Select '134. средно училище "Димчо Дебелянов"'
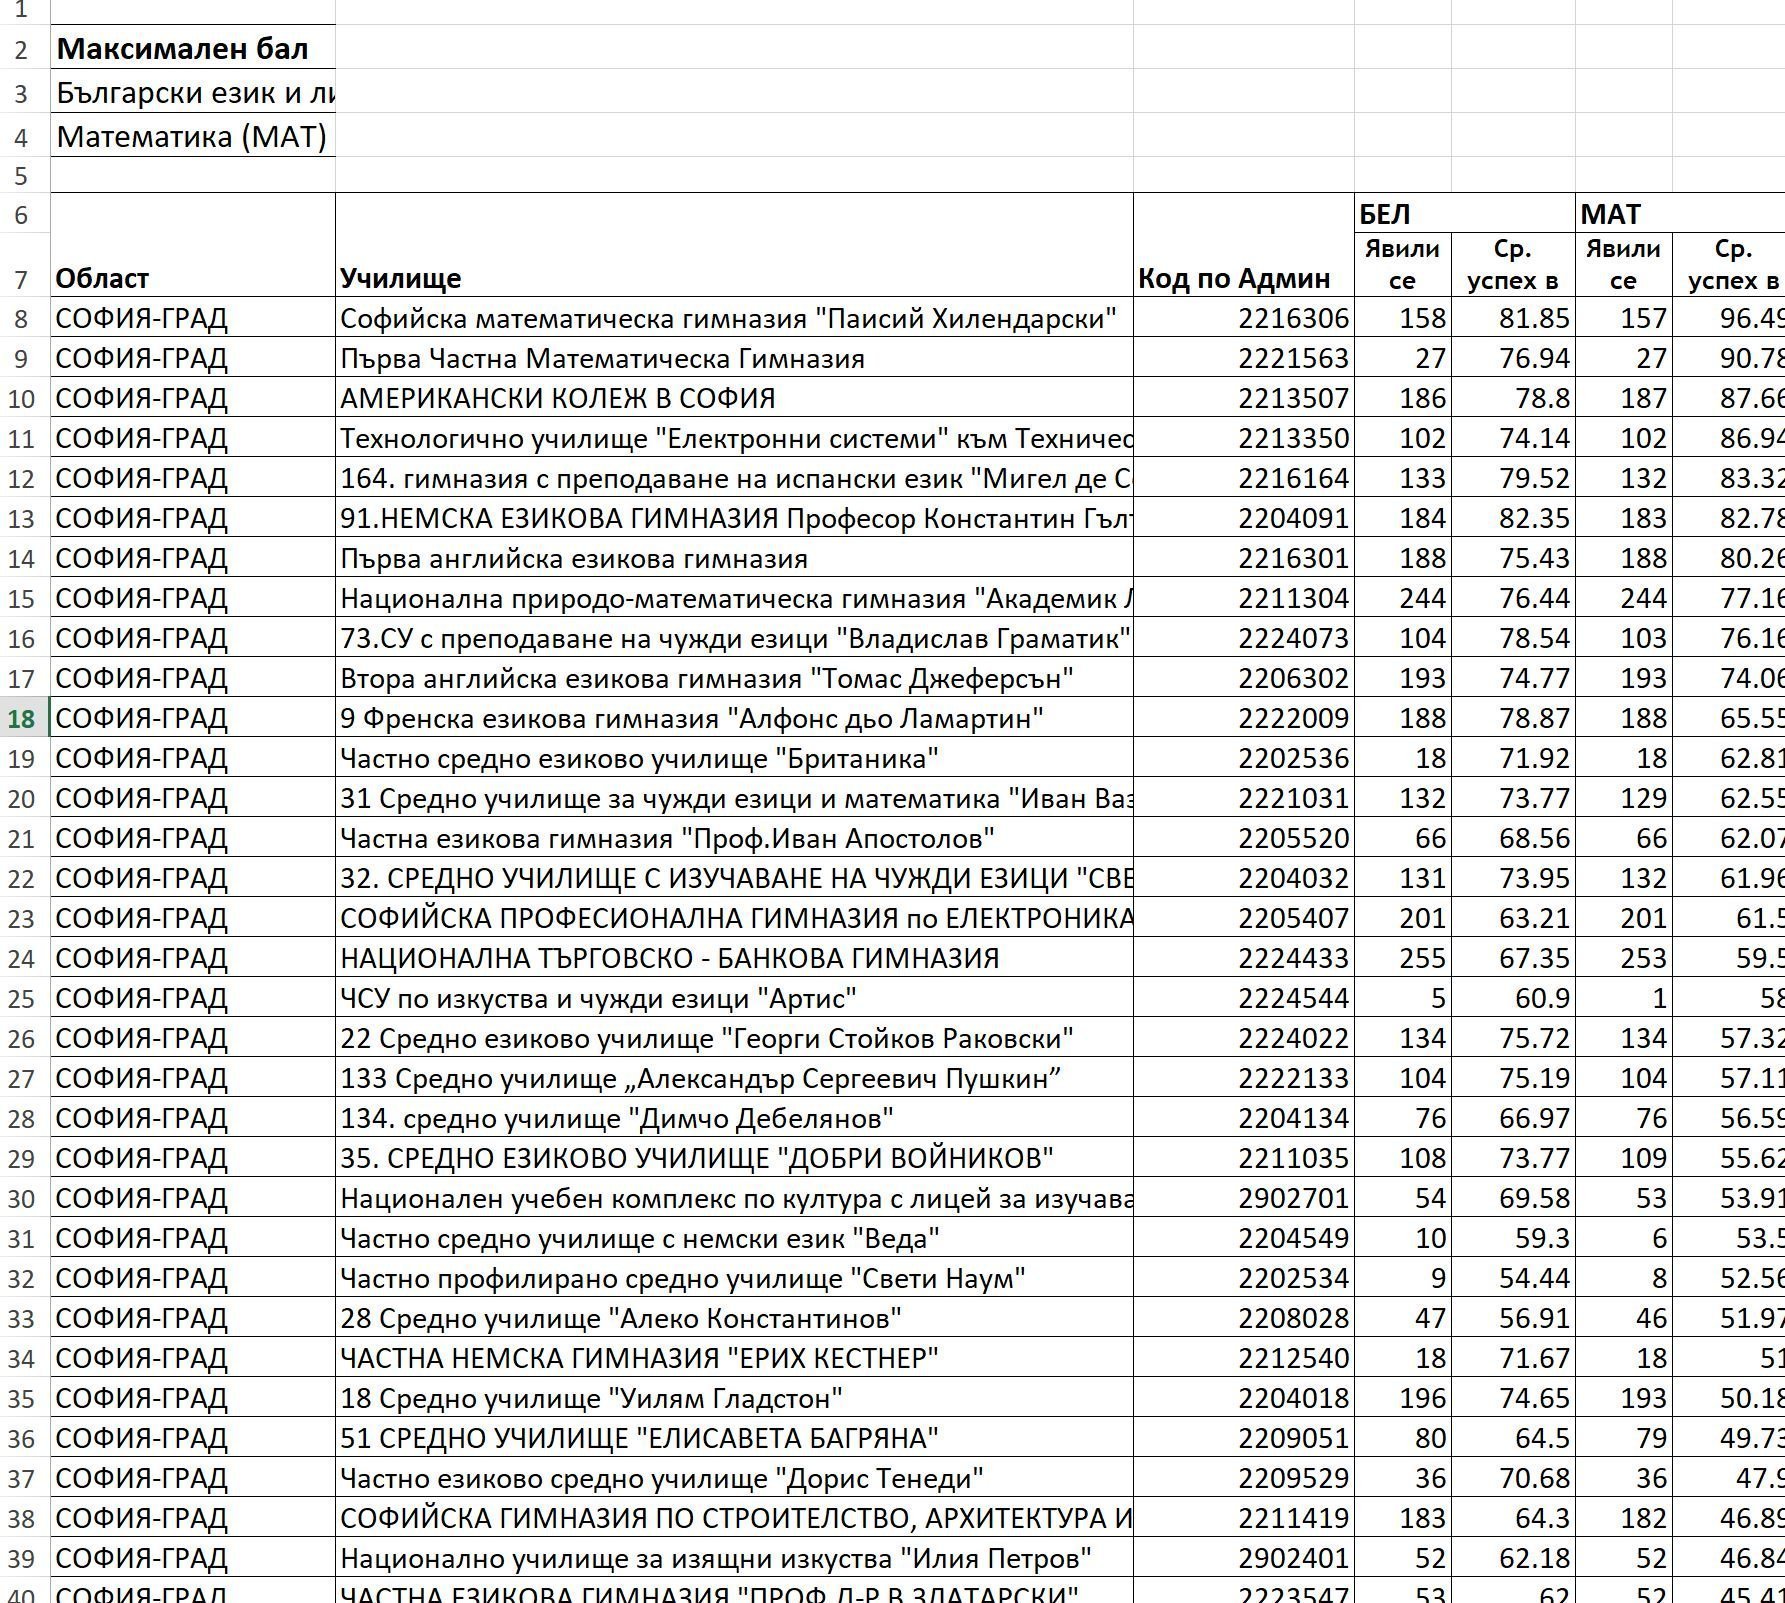The image size is (1785, 1603). pyautogui.click(x=734, y=1118)
